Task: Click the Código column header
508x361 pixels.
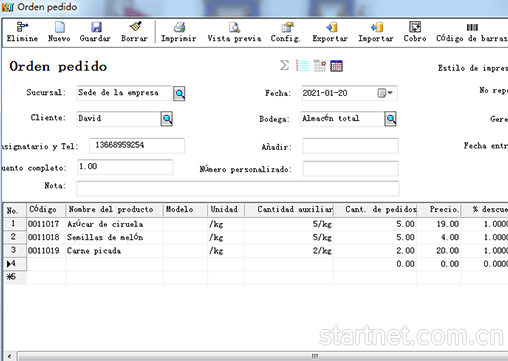Action: point(46,210)
